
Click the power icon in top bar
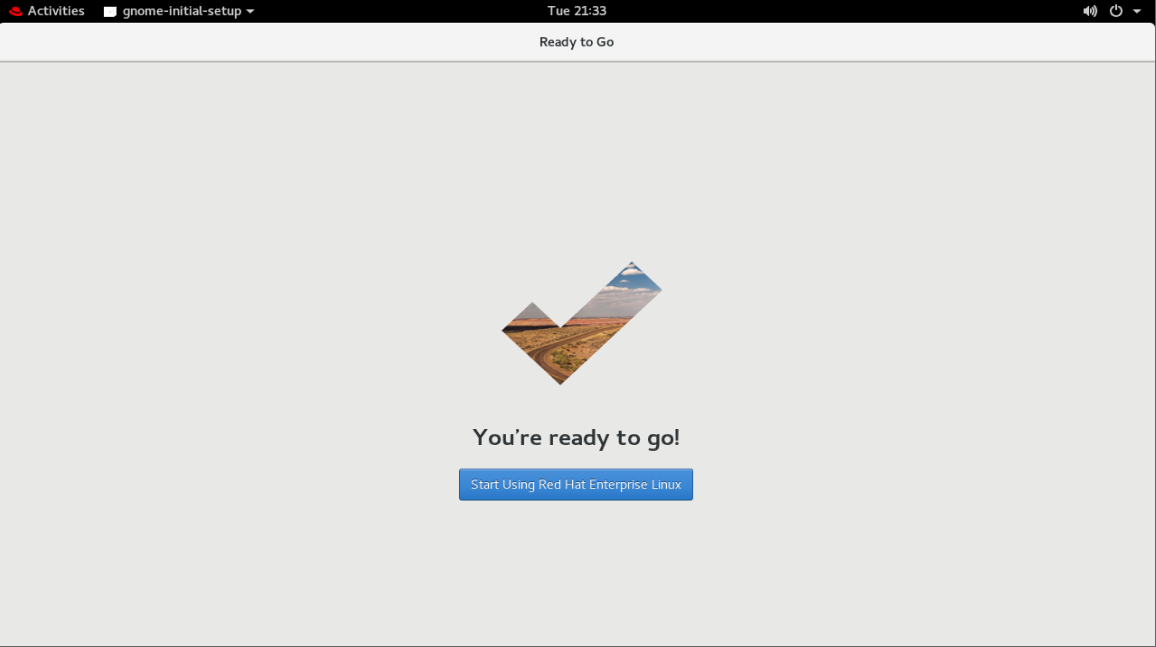click(1116, 11)
